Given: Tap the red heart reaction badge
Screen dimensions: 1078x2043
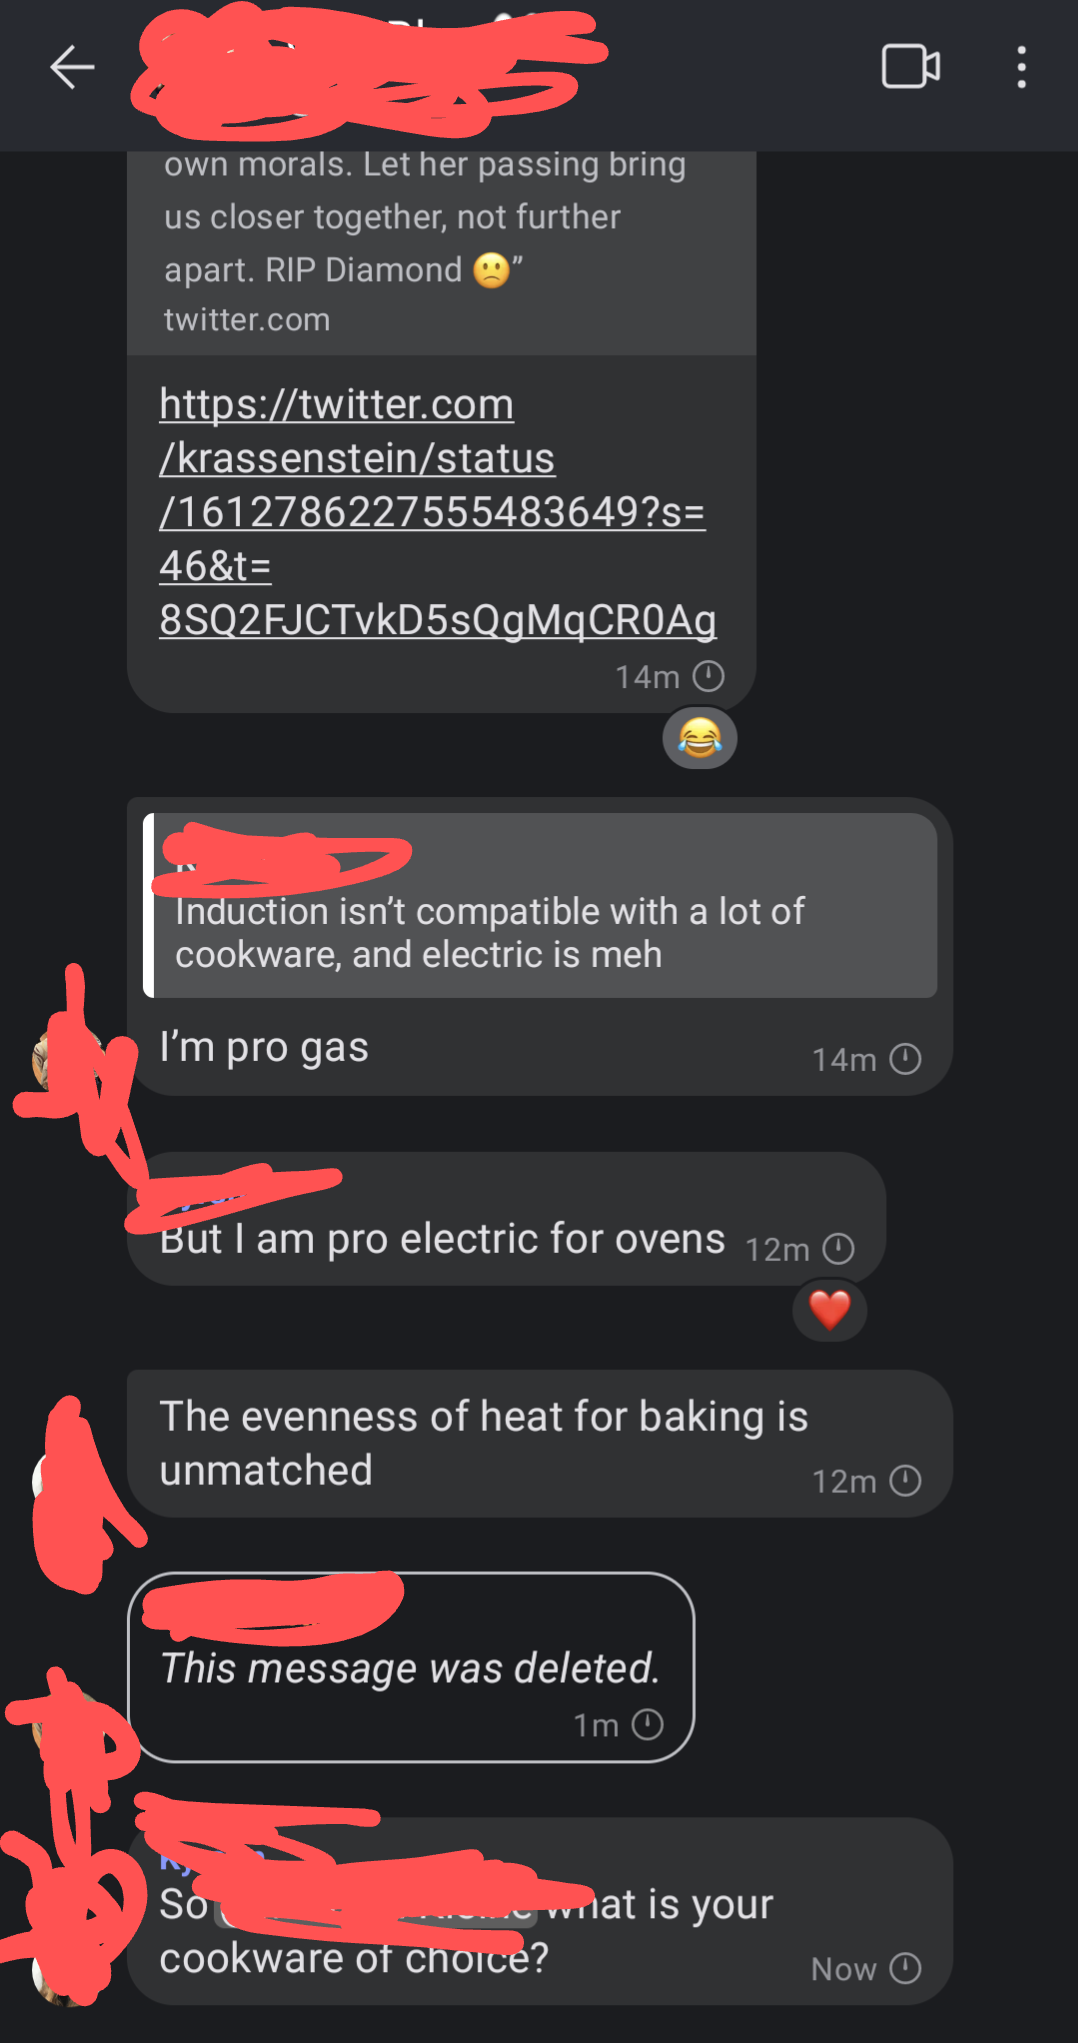Looking at the screenshot, I should pyautogui.click(x=829, y=1310).
